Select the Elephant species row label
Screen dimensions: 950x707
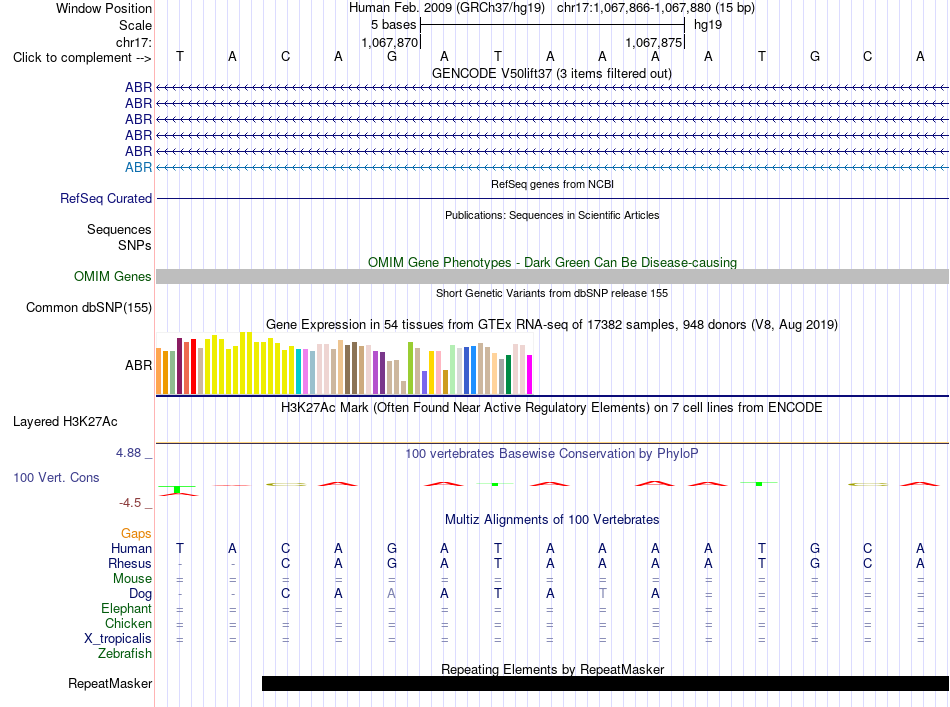click(x=126, y=608)
